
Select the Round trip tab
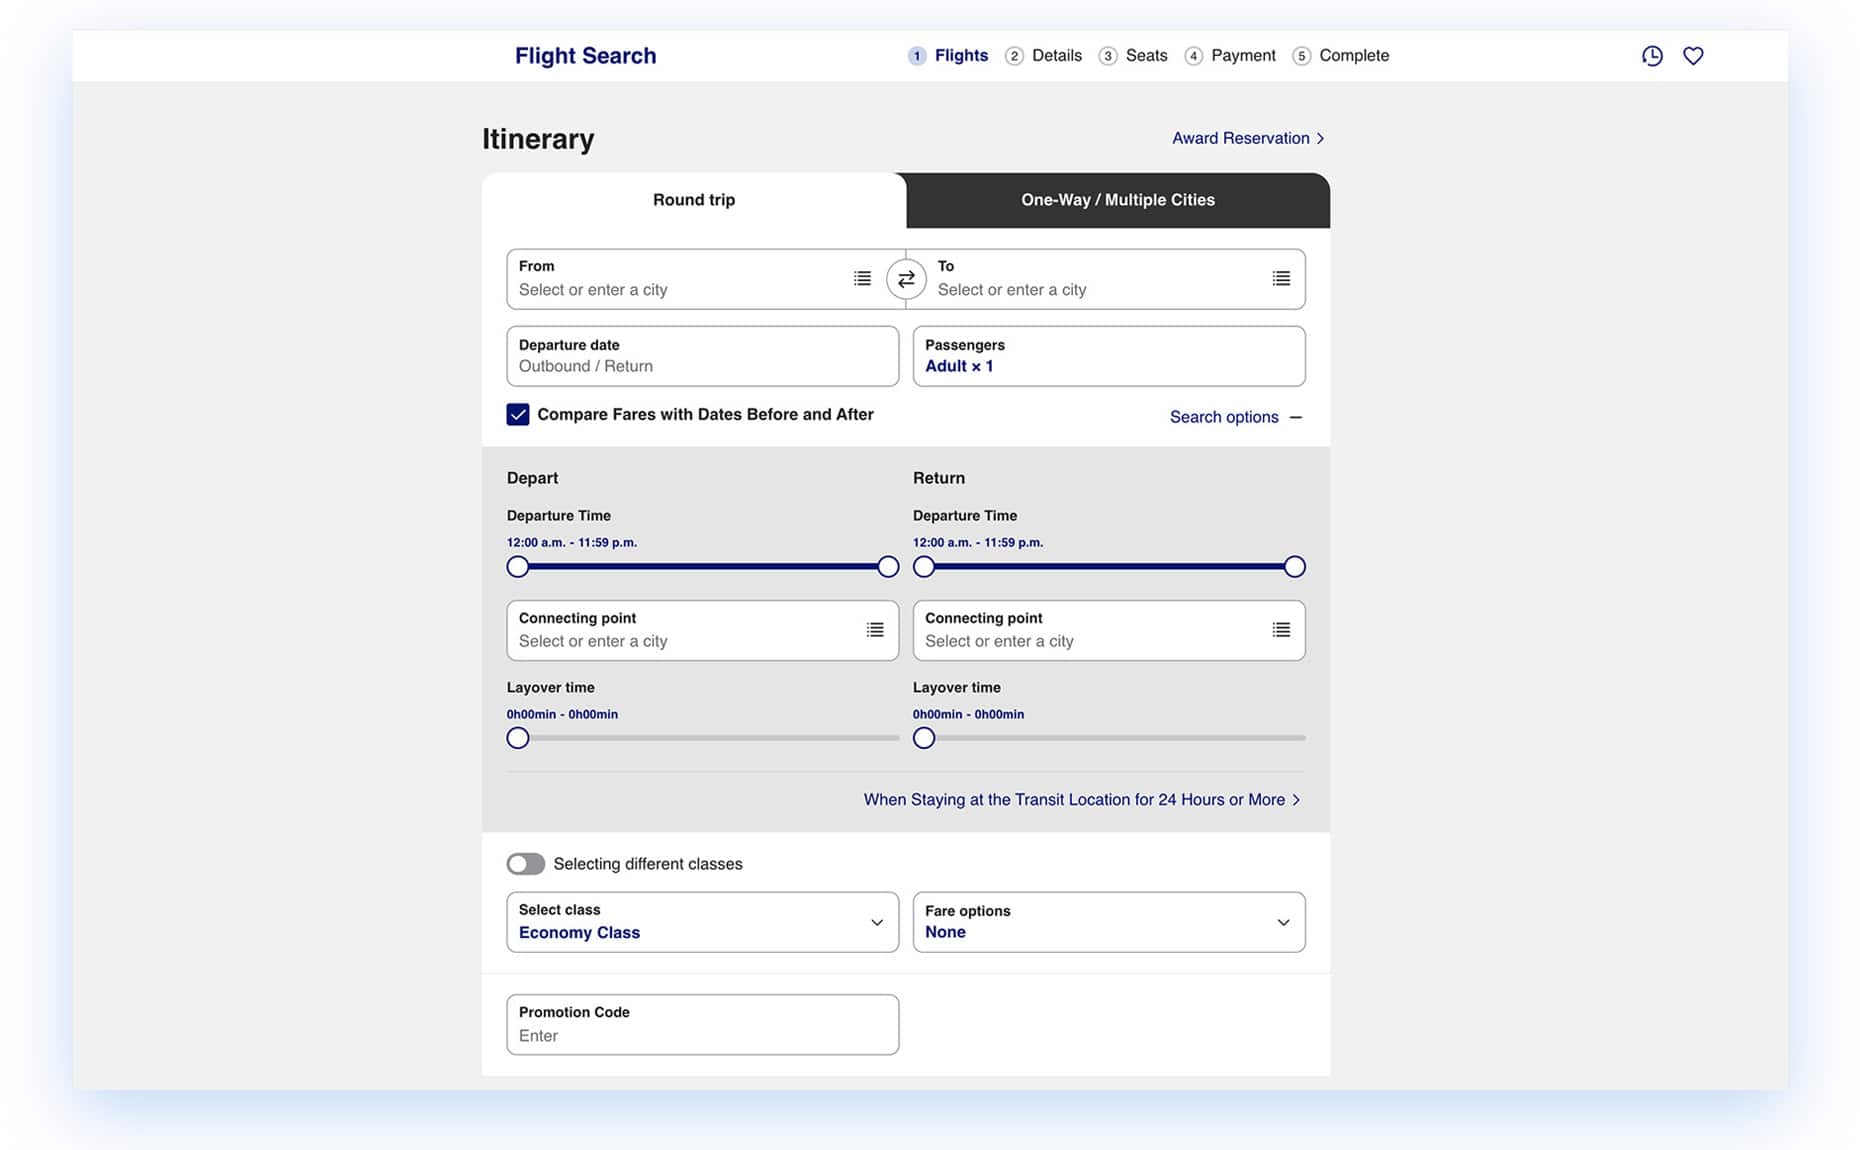click(694, 200)
